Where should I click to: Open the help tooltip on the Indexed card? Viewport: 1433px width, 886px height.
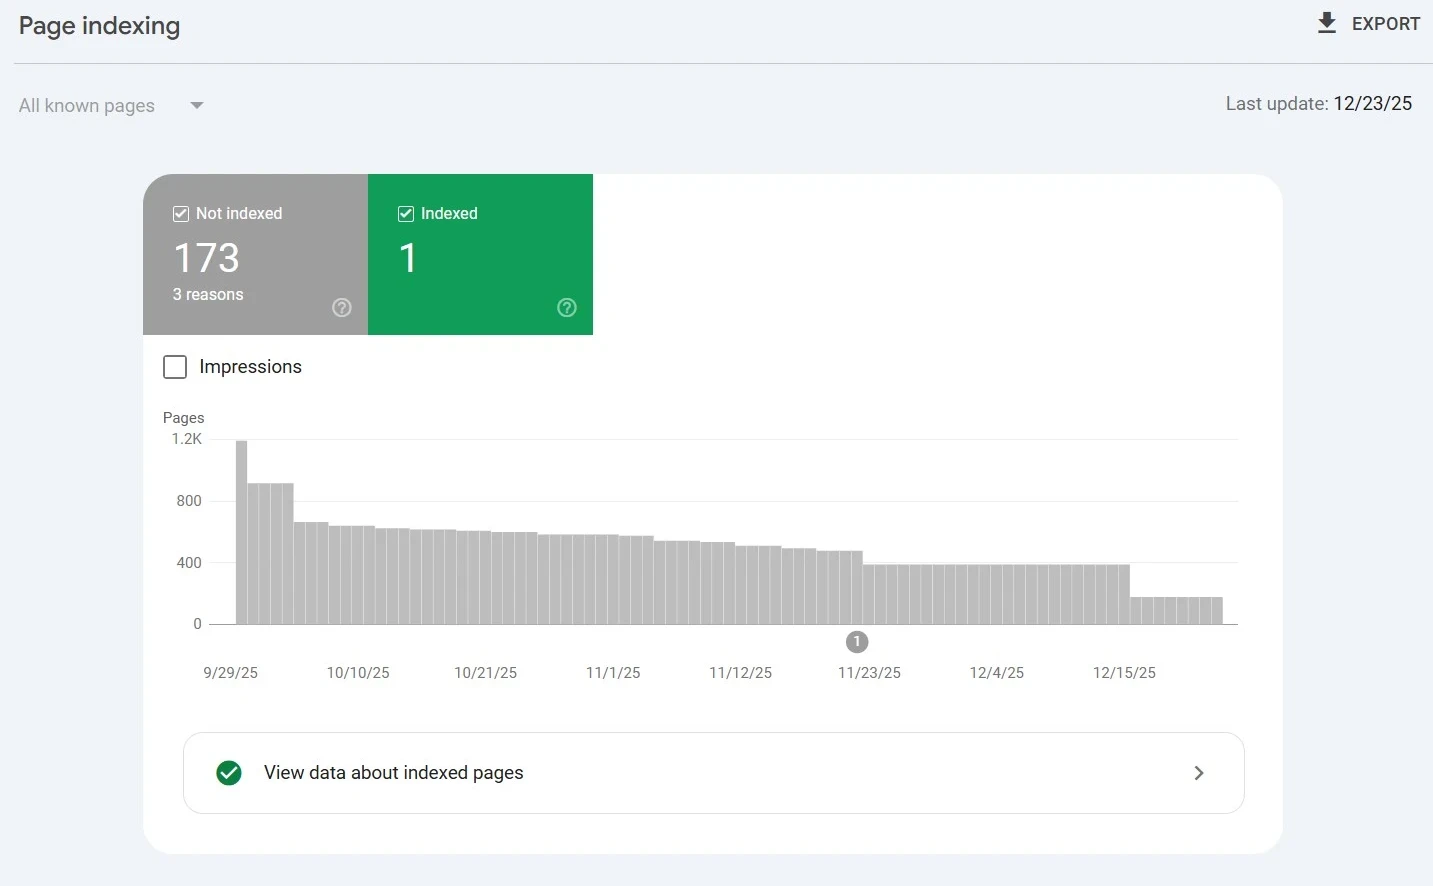click(x=566, y=308)
